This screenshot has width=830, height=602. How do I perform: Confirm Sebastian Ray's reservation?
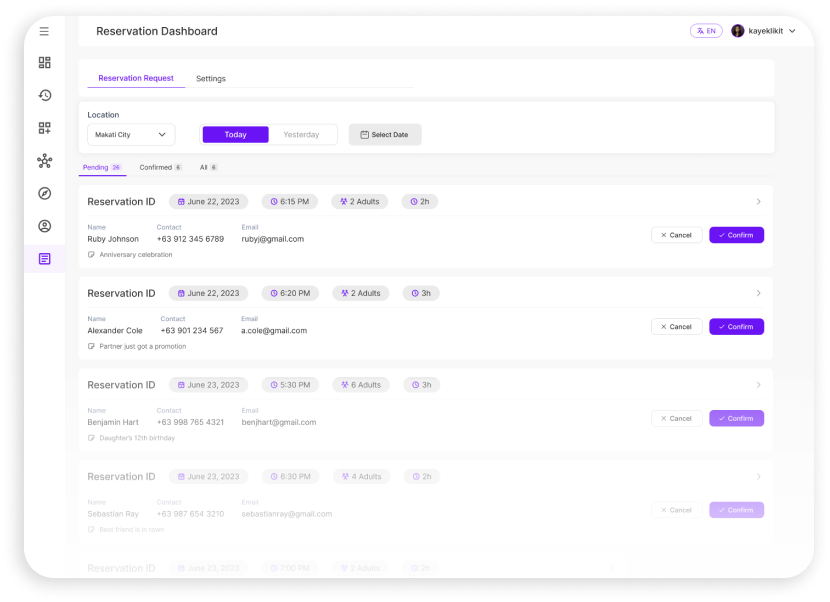tap(736, 510)
